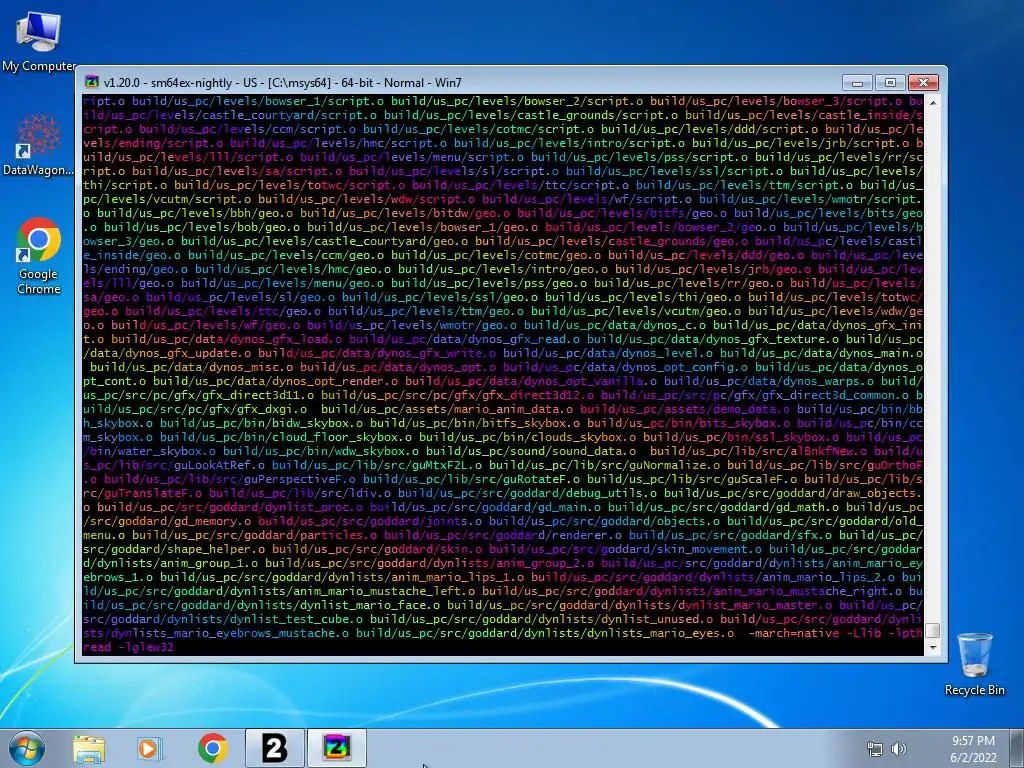The image size is (1024, 768).
Task: Click the terminal scrollbar thumb
Action: point(933,630)
